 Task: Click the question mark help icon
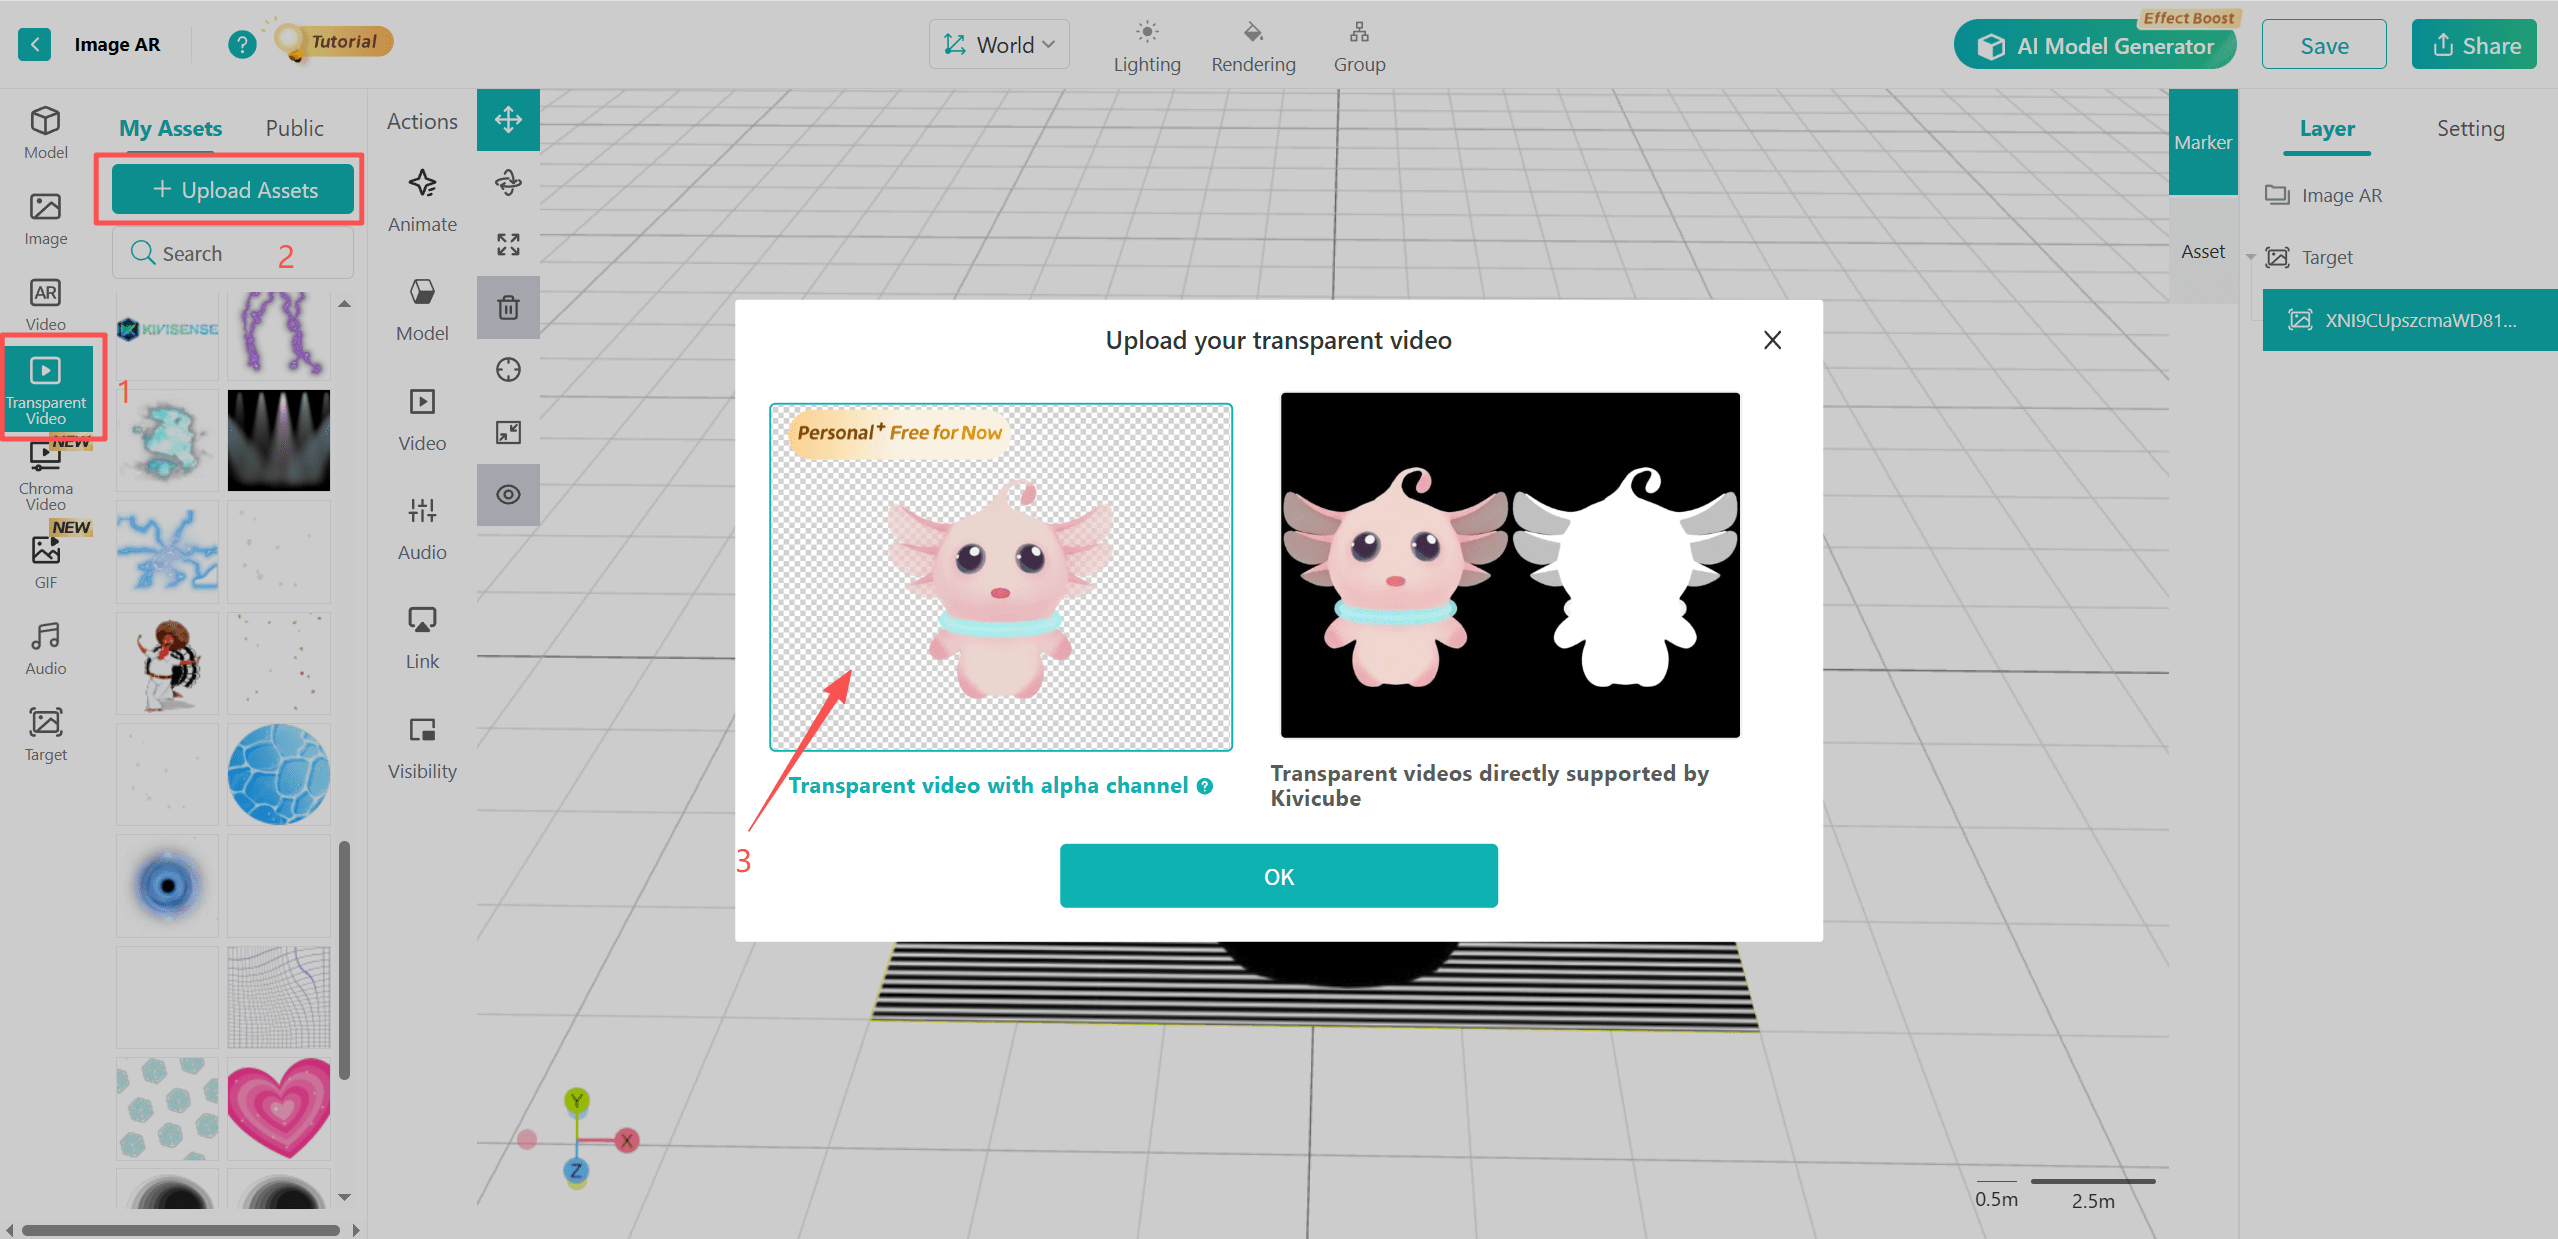click(241, 44)
